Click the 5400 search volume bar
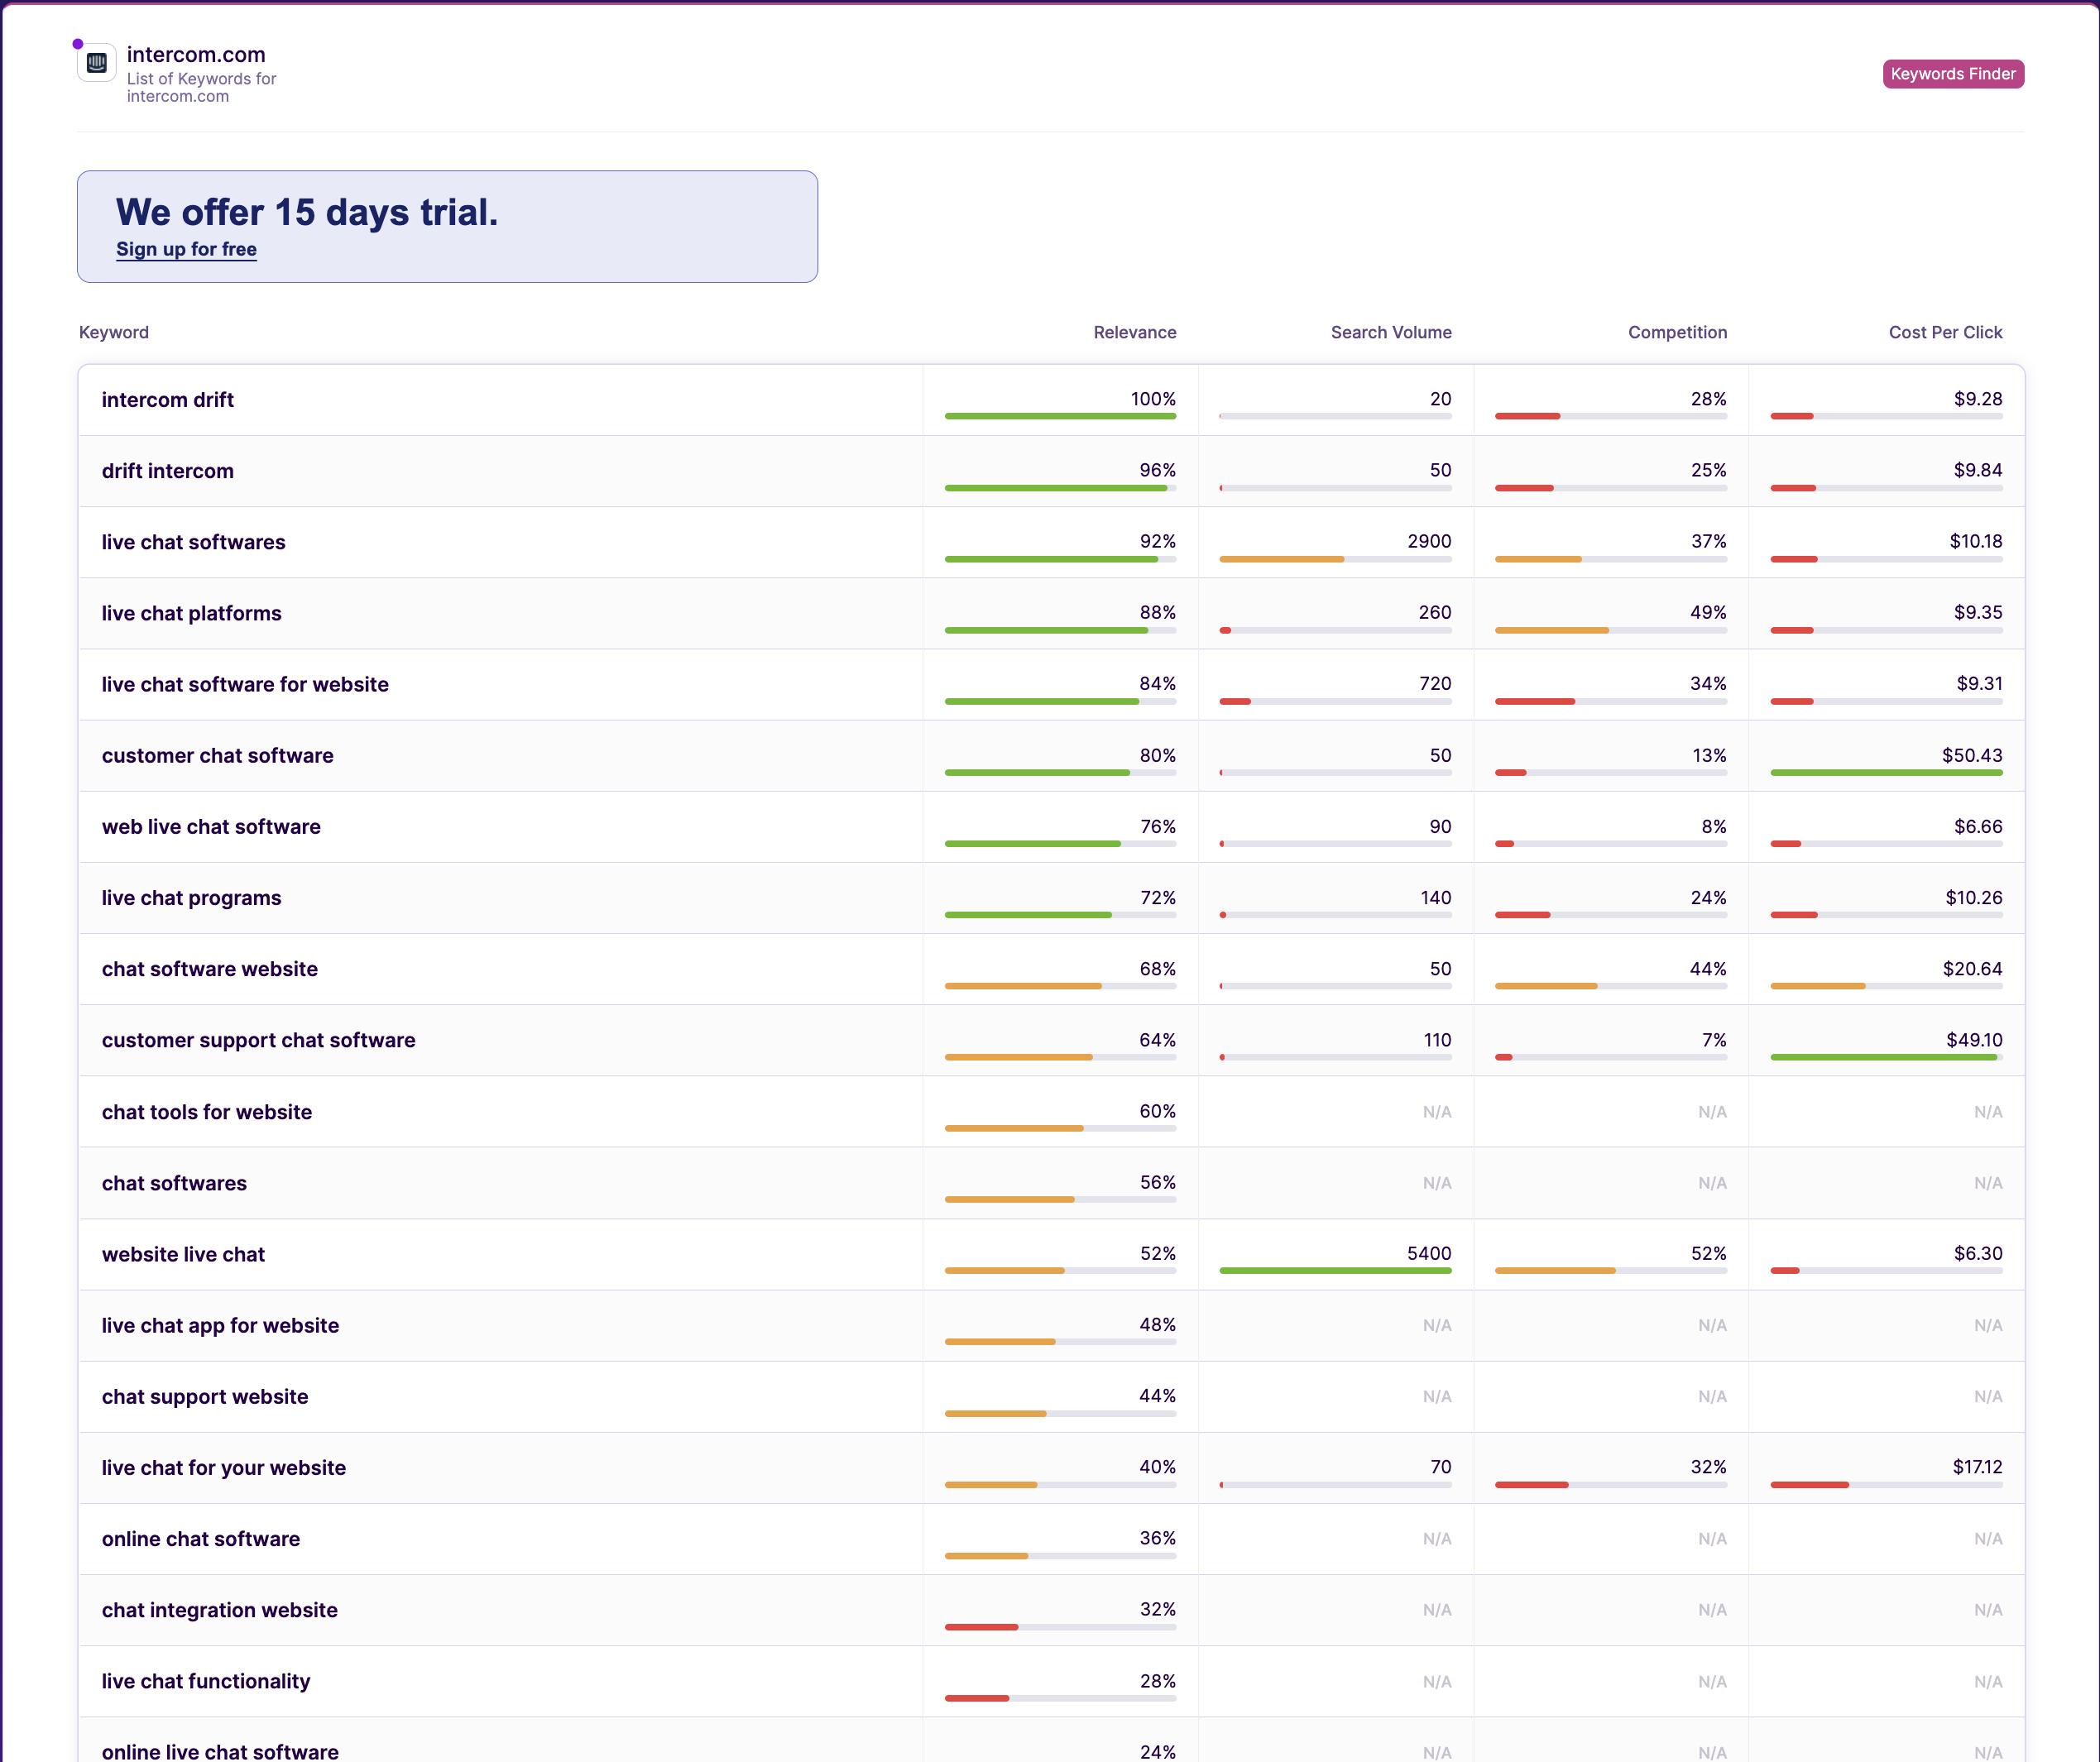 tap(1335, 1271)
